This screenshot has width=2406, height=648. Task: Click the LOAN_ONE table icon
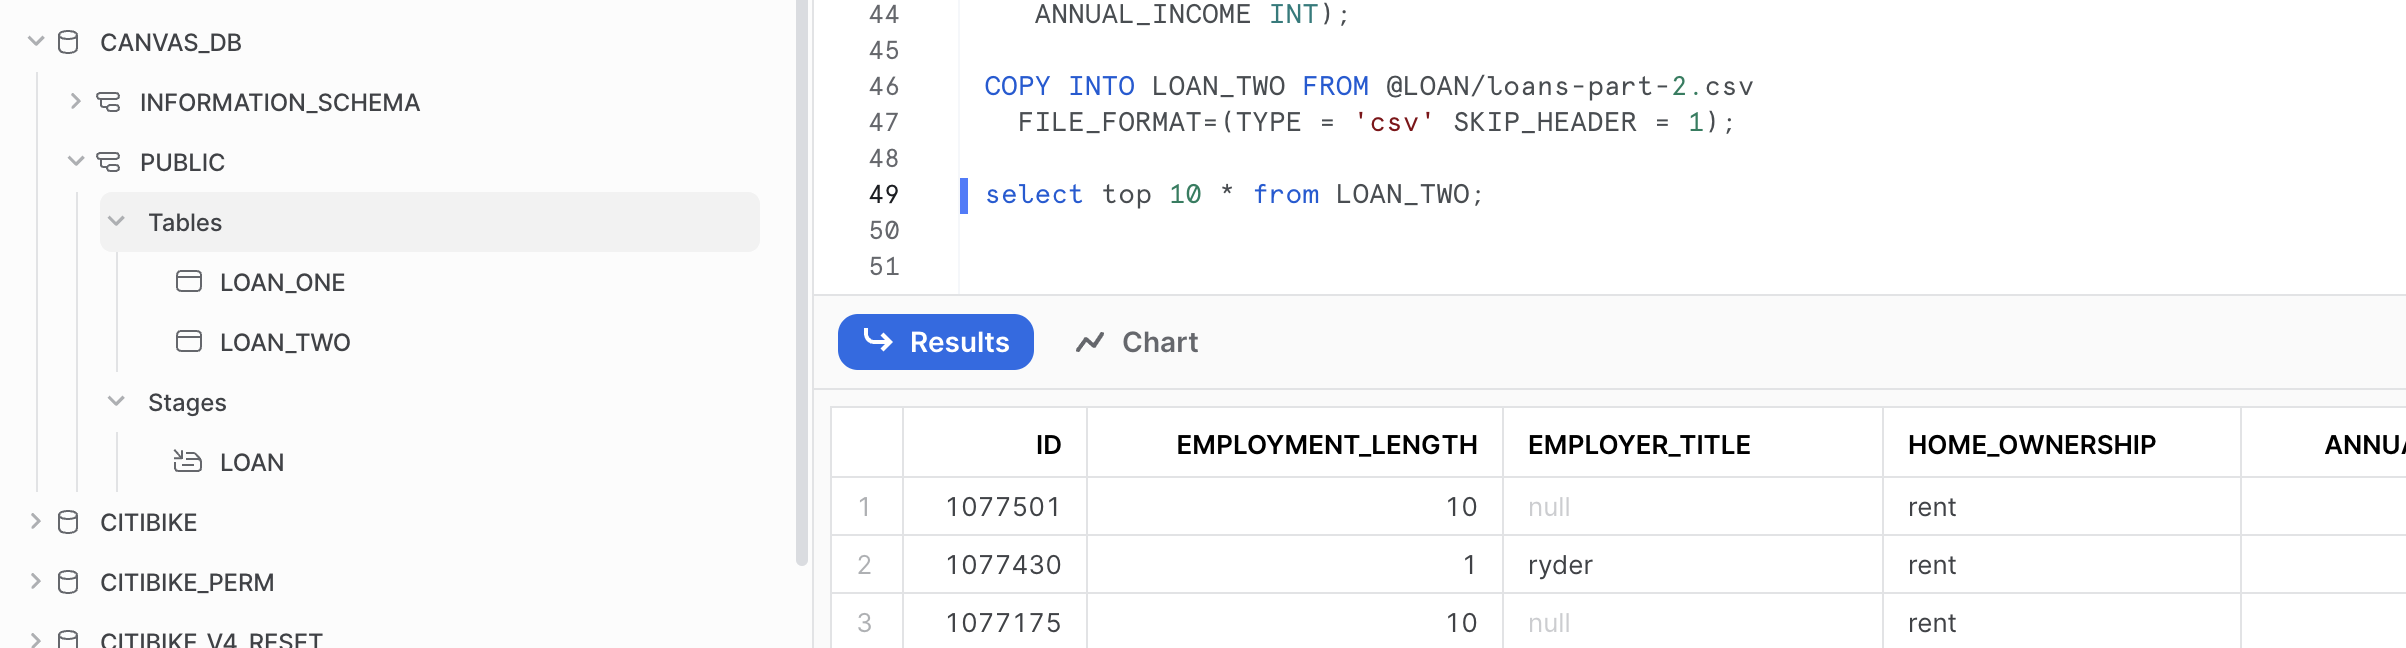[x=189, y=282]
